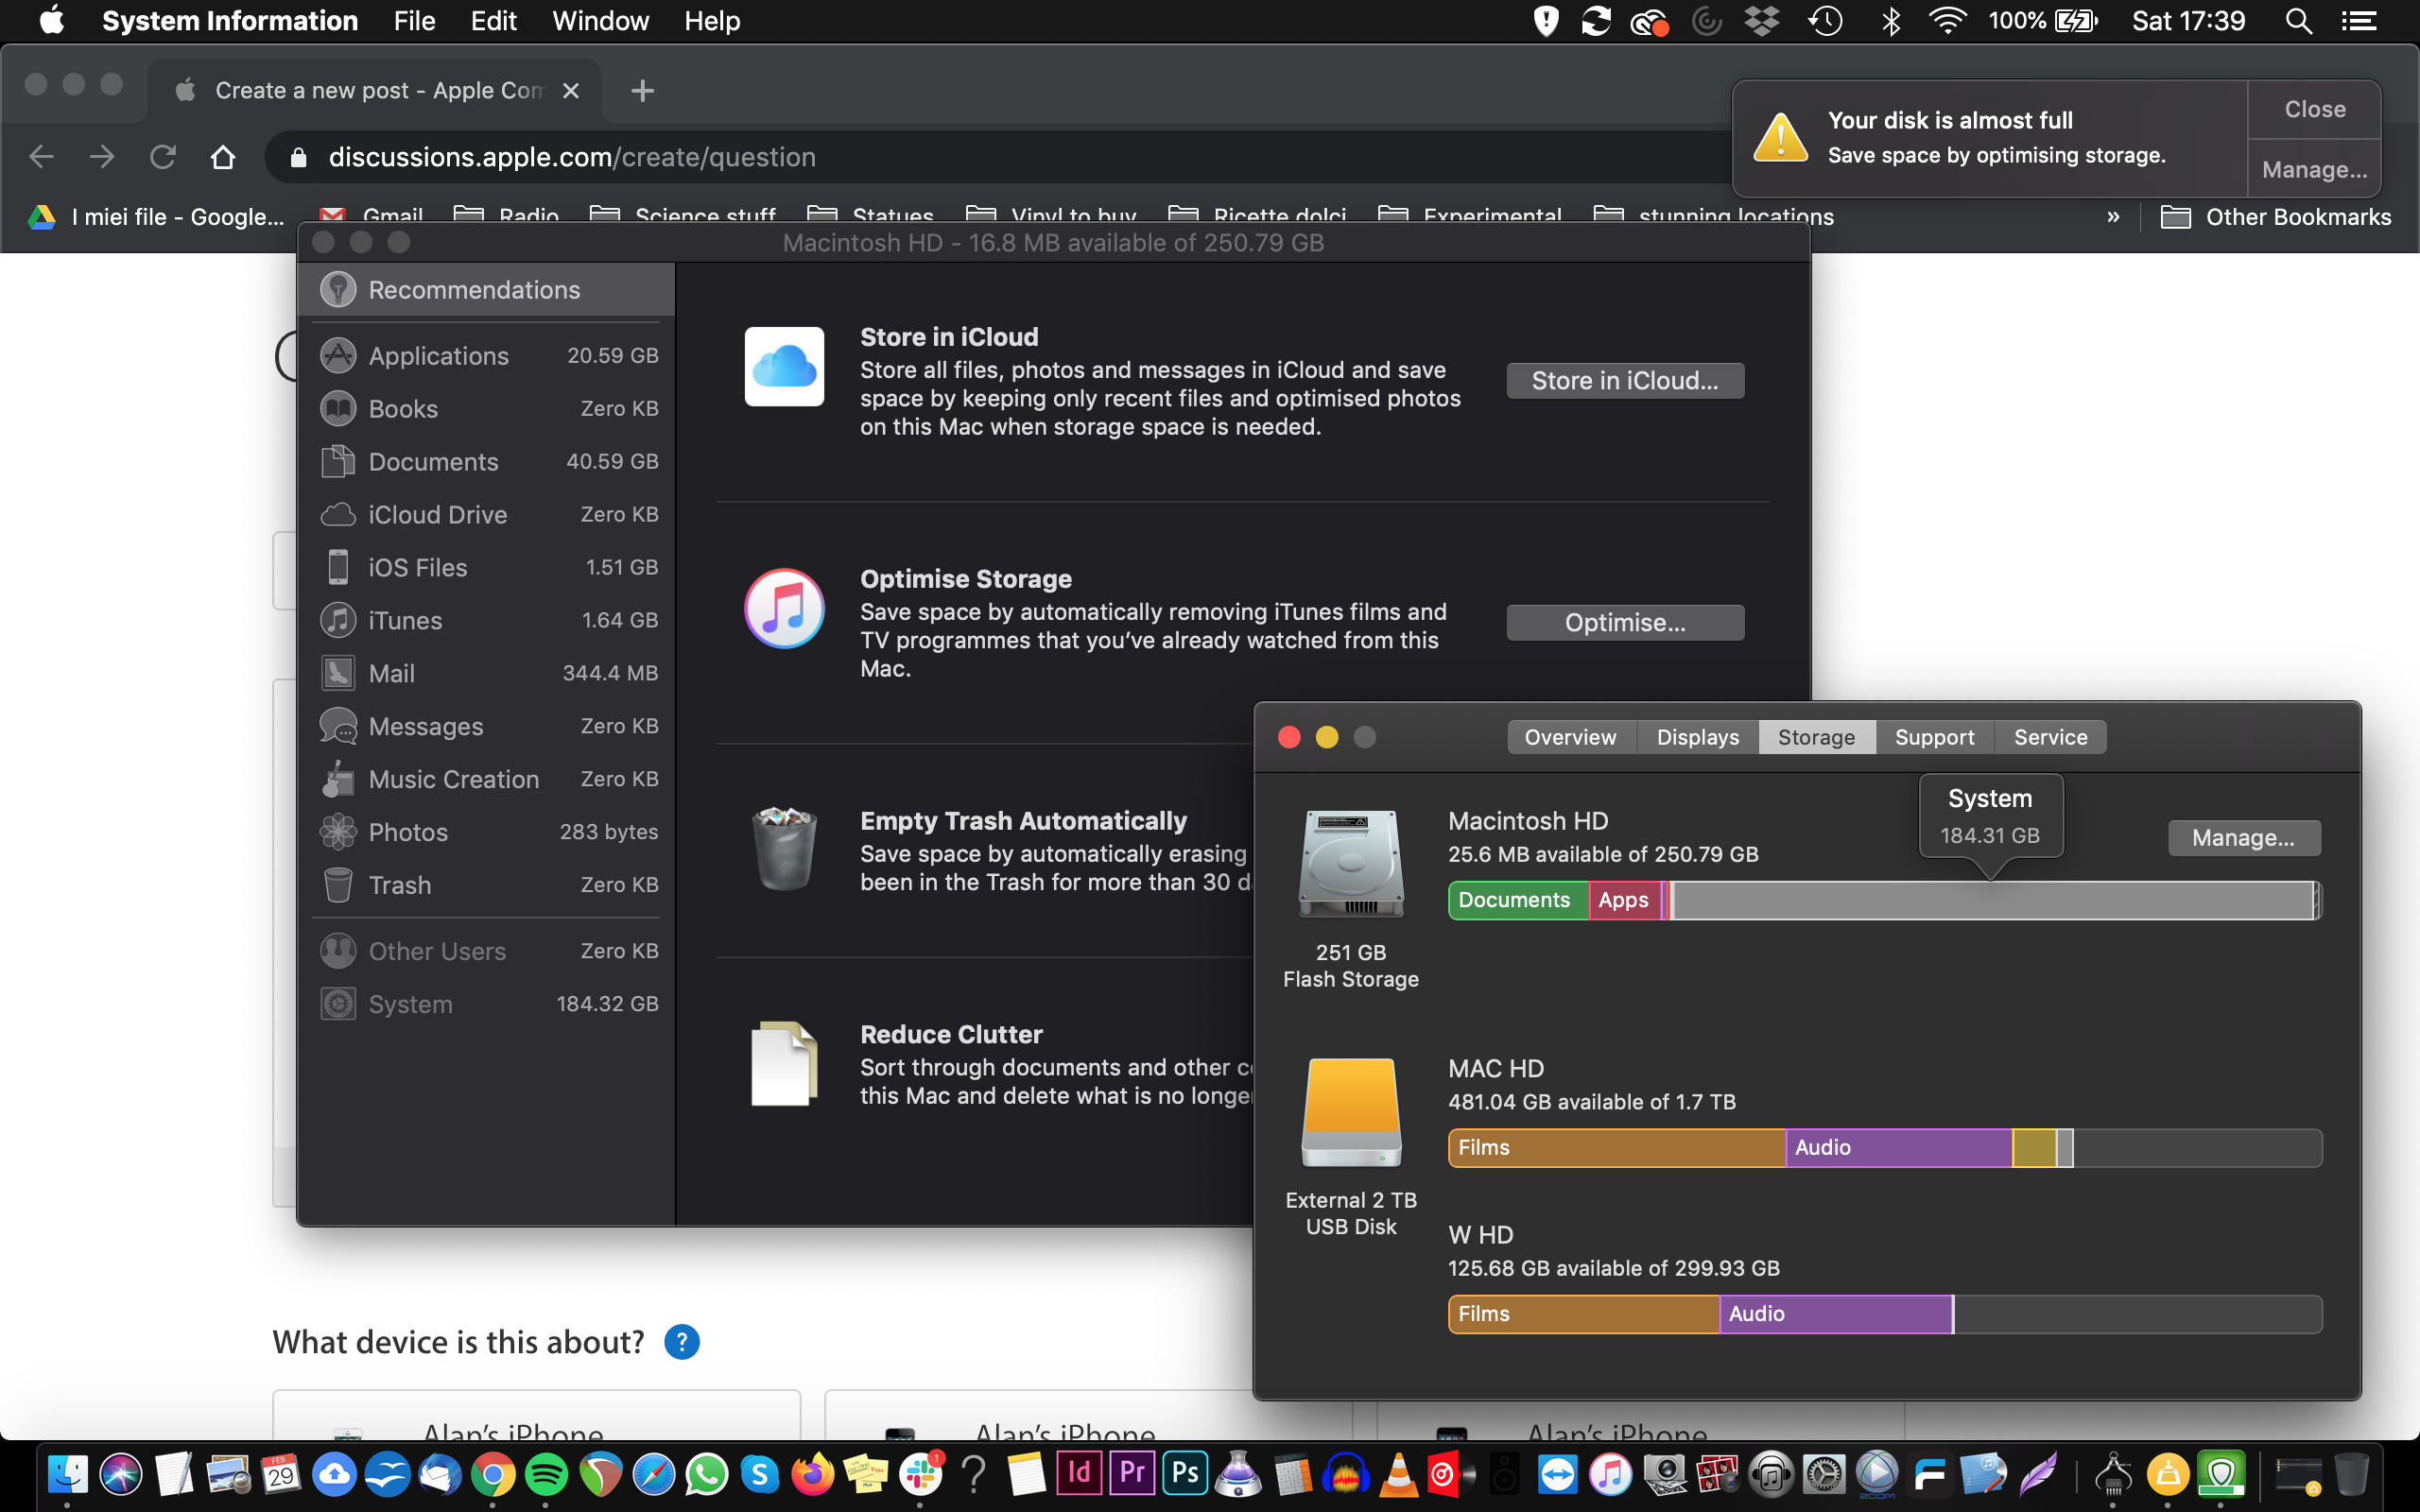This screenshot has width=2420, height=1512.
Task: Click the browser address bar
Action: (x=900, y=157)
